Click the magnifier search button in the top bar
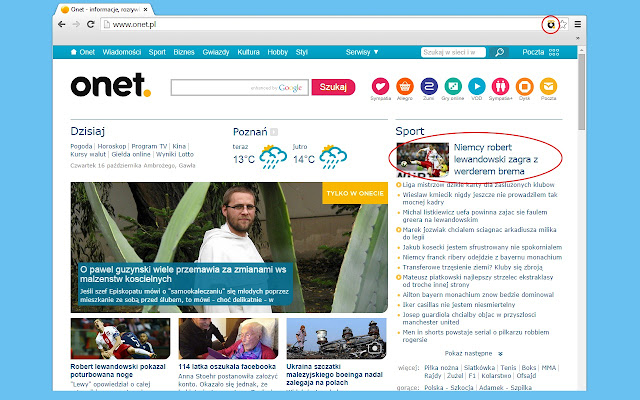This screenshot has width=640, height=400. tap(499, 52)
